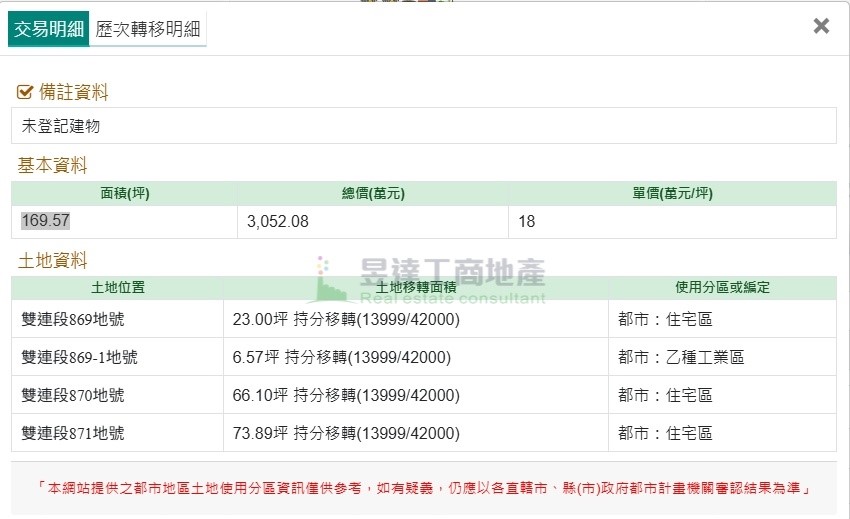Viewport: 850px width, 519px height.
Task: Select the highlighted 169.57 area value
Action: [x=46, y=221]
